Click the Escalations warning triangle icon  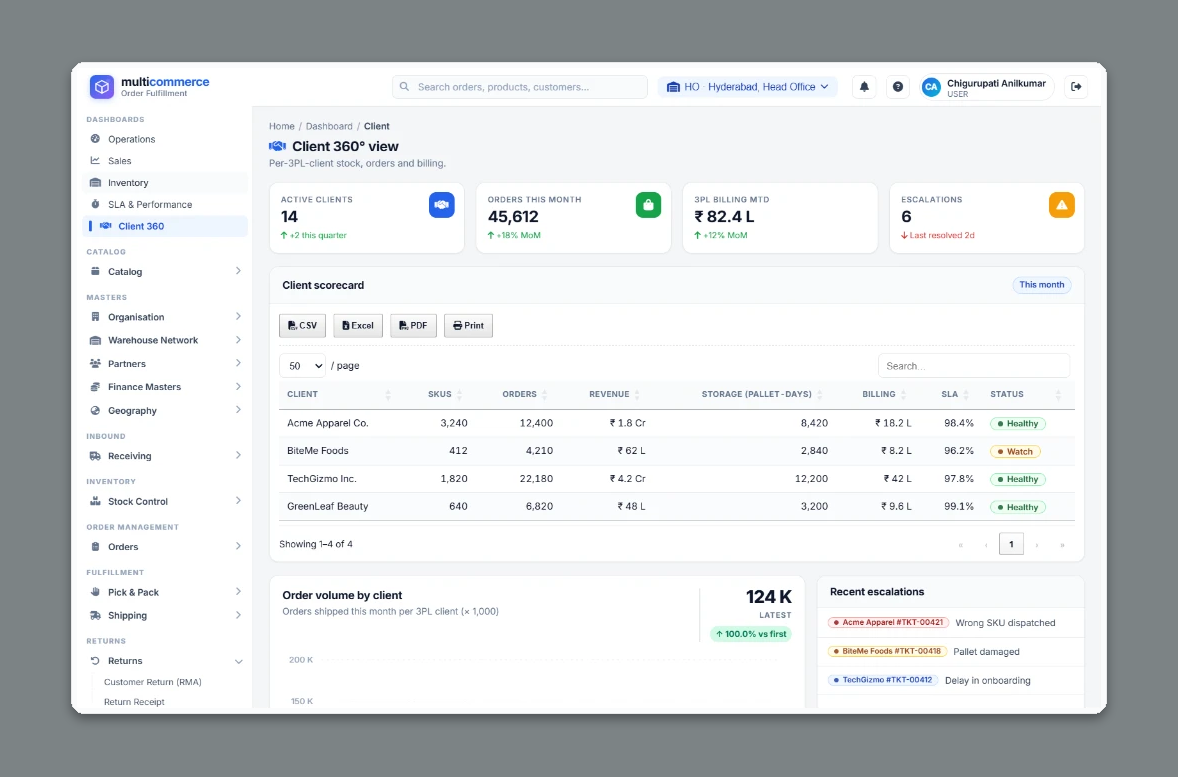point(1062,205)
